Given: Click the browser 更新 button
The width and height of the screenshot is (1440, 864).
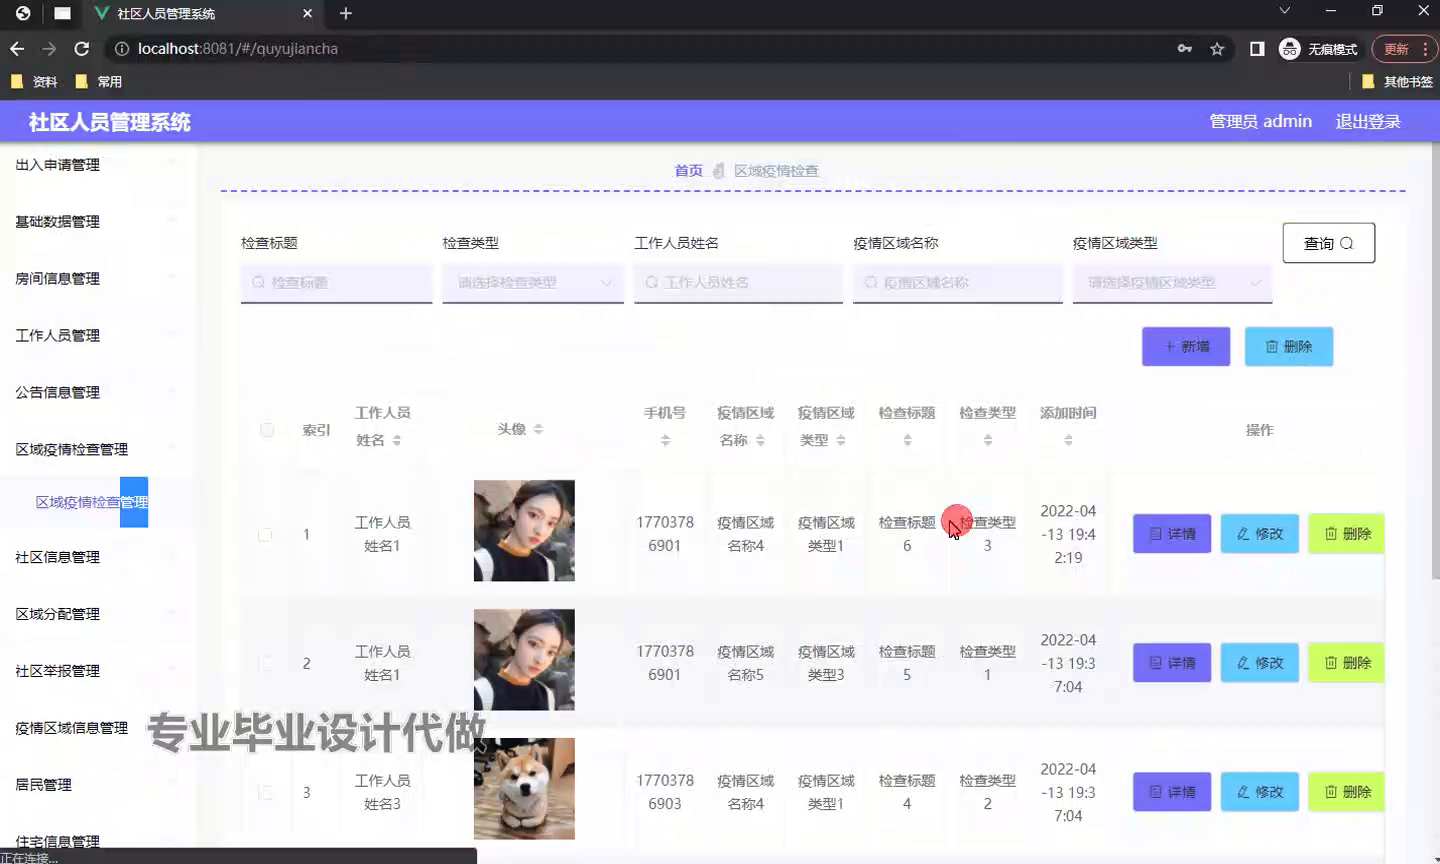Looking at the screenshot, I should tap(1404, 48).
